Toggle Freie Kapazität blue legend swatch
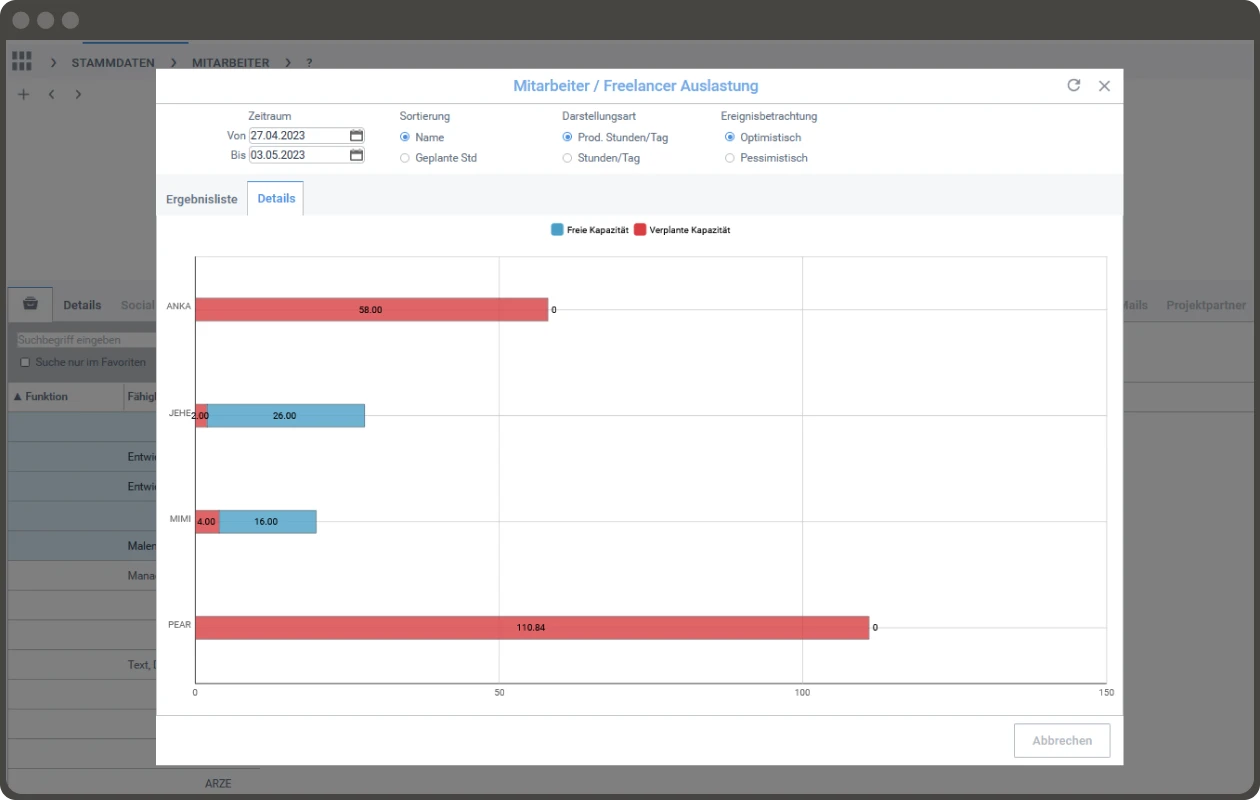This screenshot has width=1260, height=800. point(557,230)
